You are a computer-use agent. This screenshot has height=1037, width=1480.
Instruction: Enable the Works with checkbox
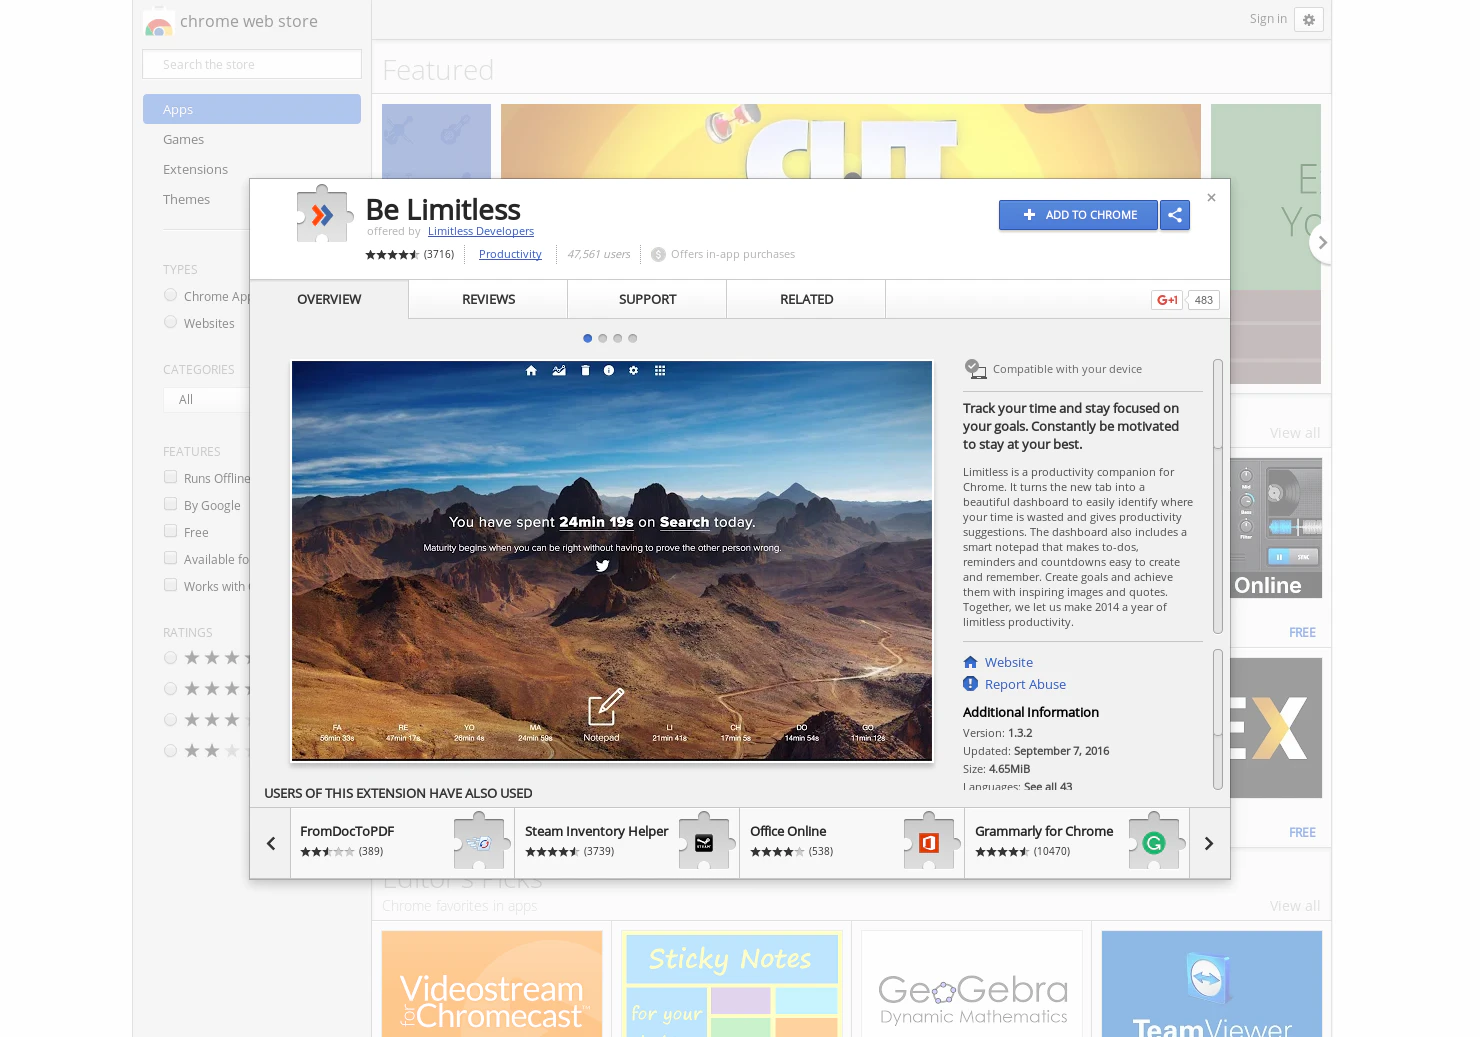pos(170,585)
